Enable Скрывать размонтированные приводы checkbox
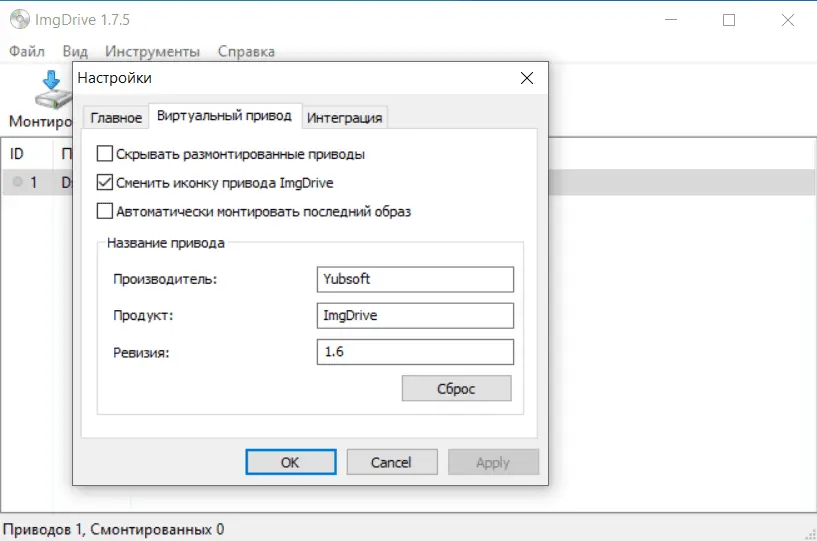The height and width of the screenshot is (541, 817). tap(105, 154)
